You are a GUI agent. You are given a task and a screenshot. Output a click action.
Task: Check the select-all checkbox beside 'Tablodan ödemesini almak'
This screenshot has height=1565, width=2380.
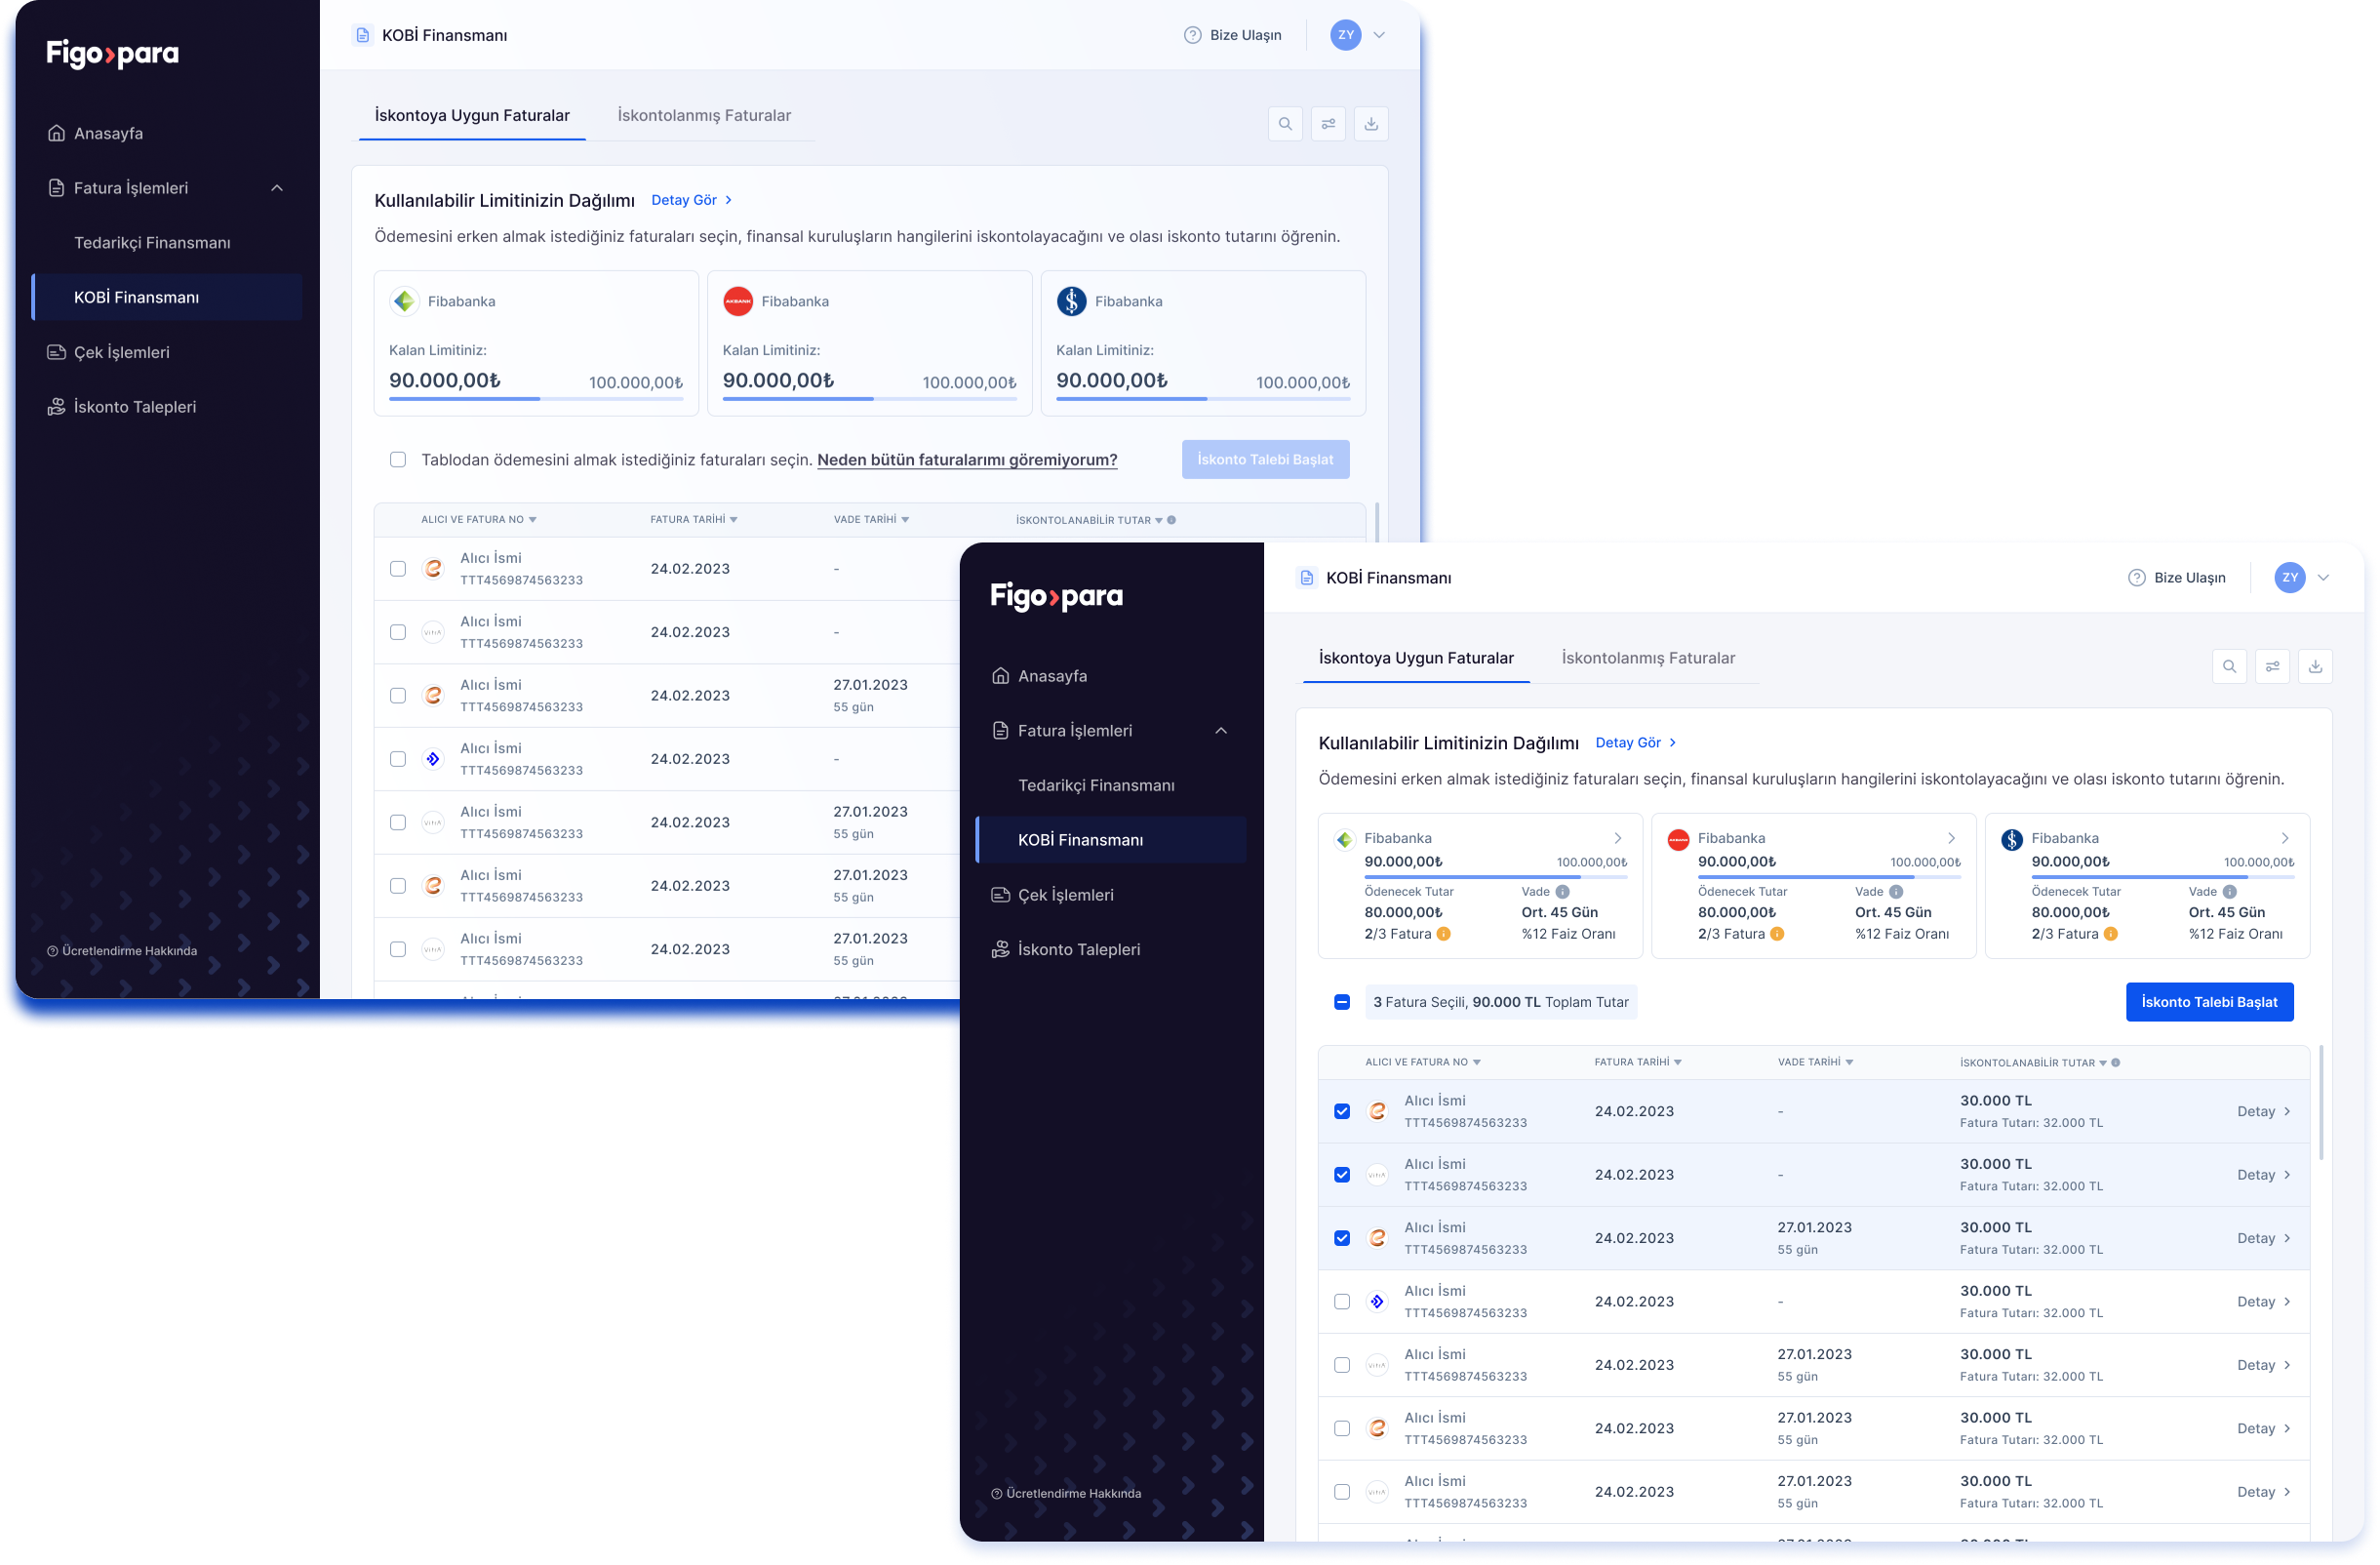(x=398, y=460)
